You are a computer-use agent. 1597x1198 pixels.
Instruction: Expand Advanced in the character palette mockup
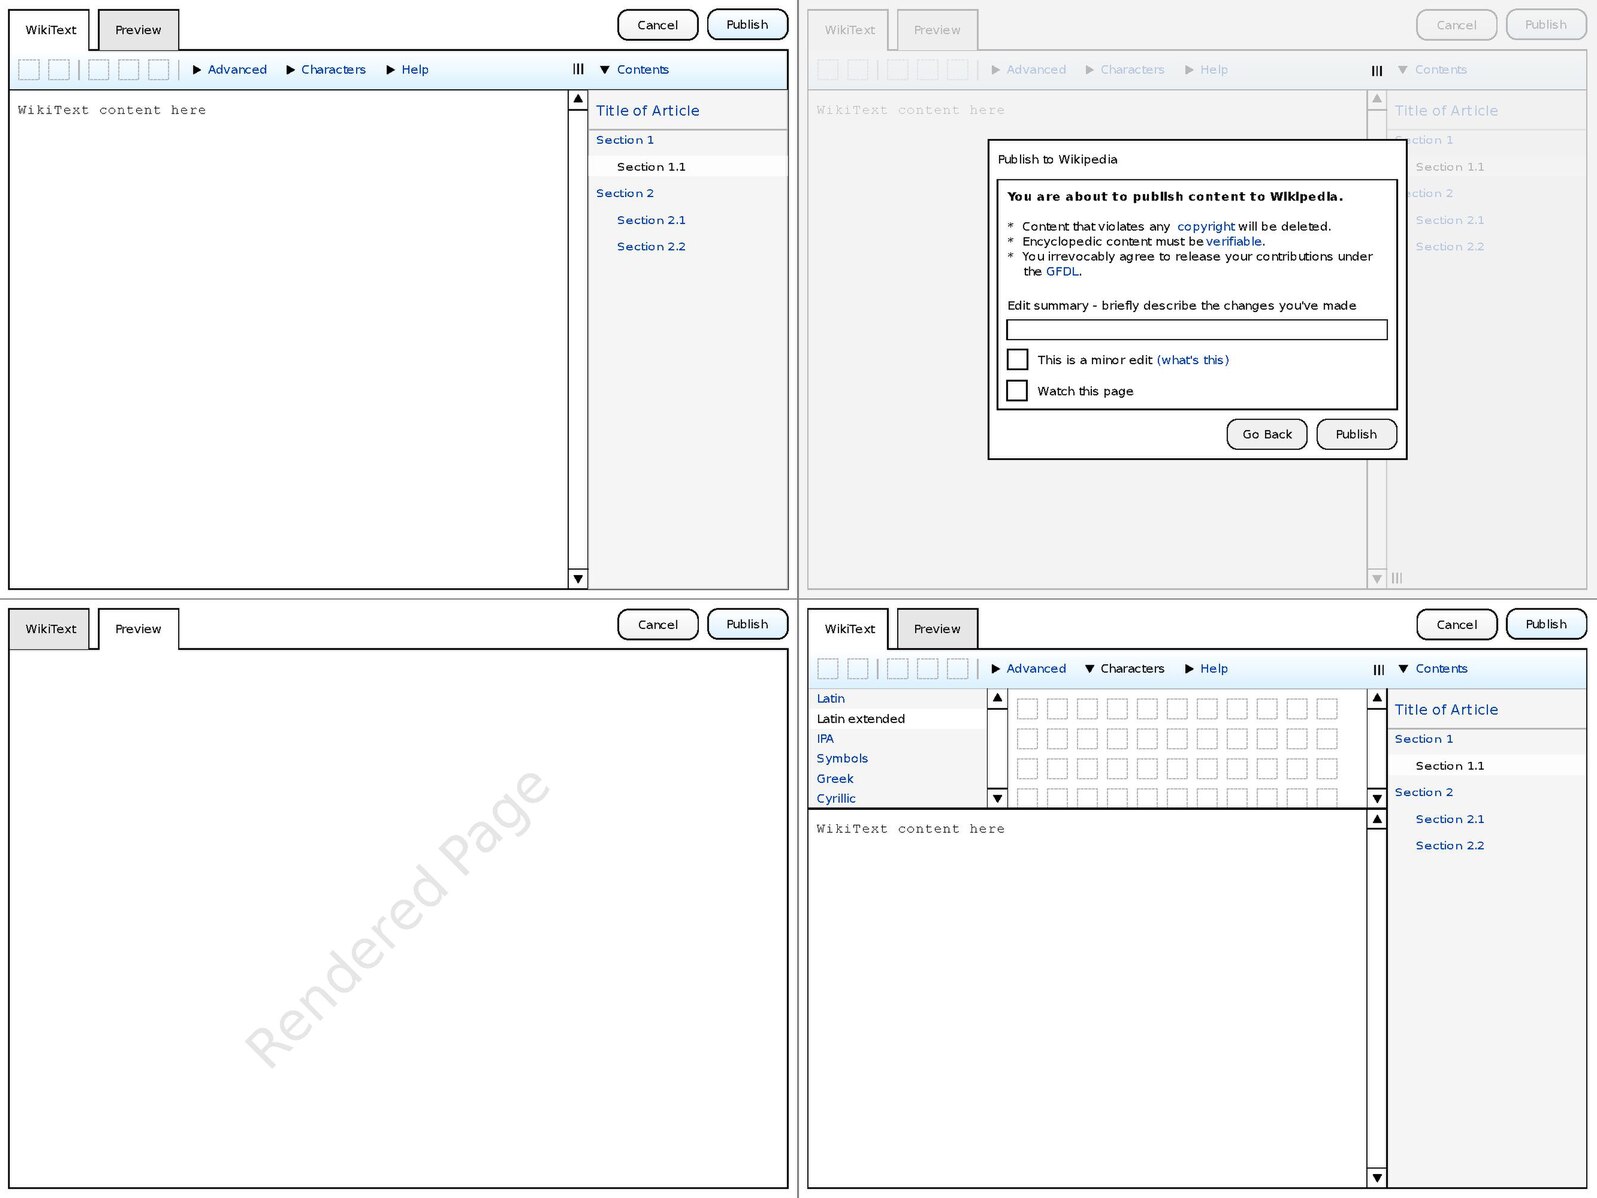click(x=1029, y=668)
